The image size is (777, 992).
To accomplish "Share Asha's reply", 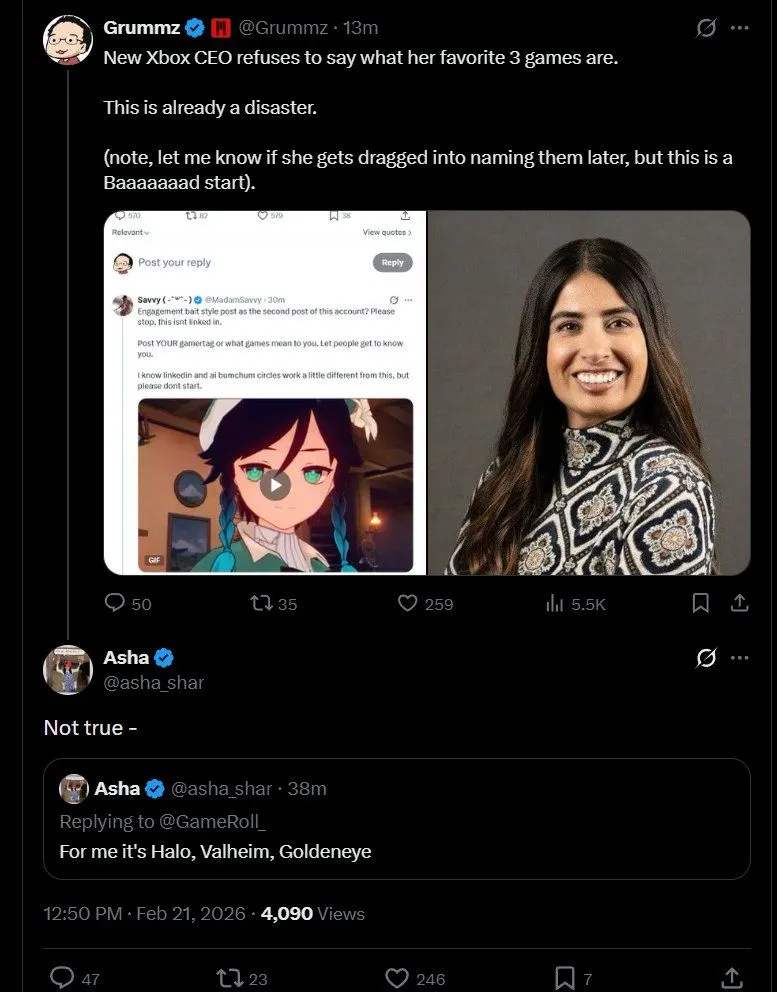I will pos(731,977).
